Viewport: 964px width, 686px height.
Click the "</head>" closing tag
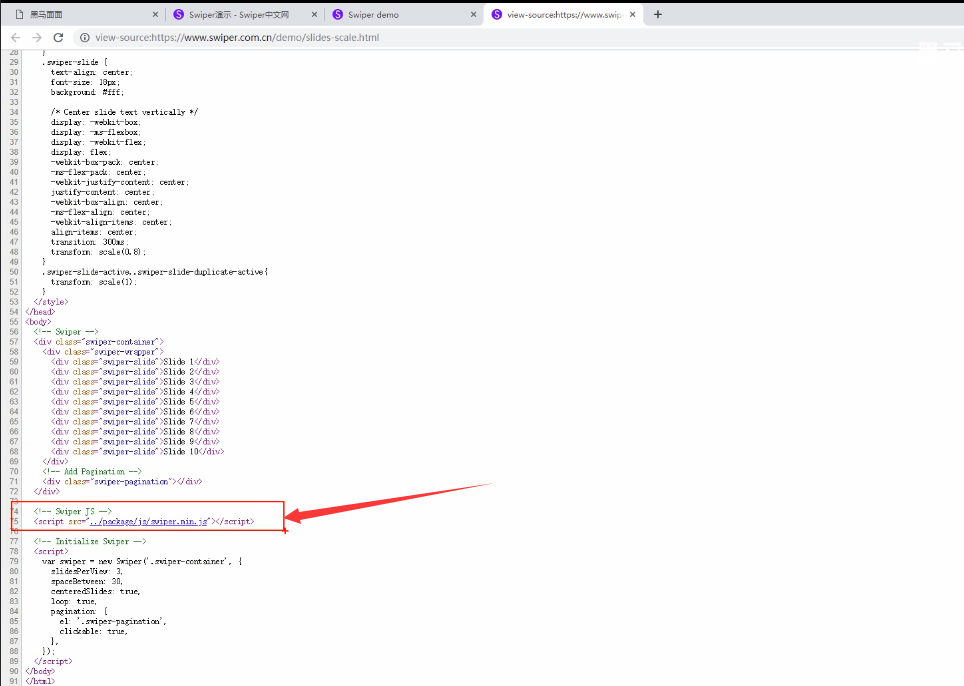tap(41, 312)
